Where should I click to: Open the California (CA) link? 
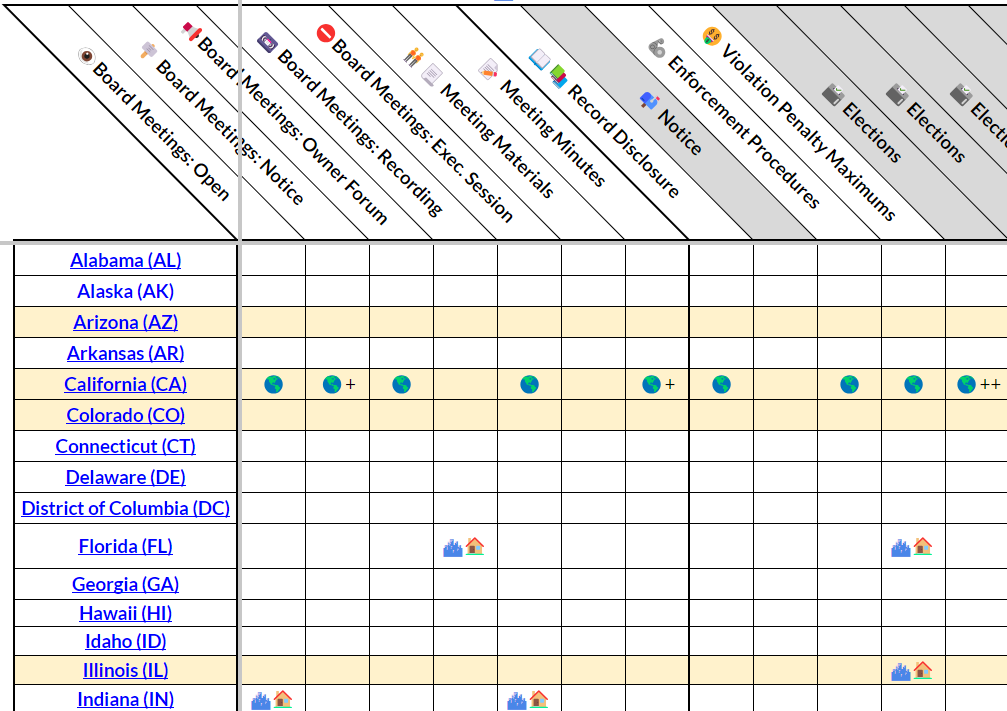point(125,384)
